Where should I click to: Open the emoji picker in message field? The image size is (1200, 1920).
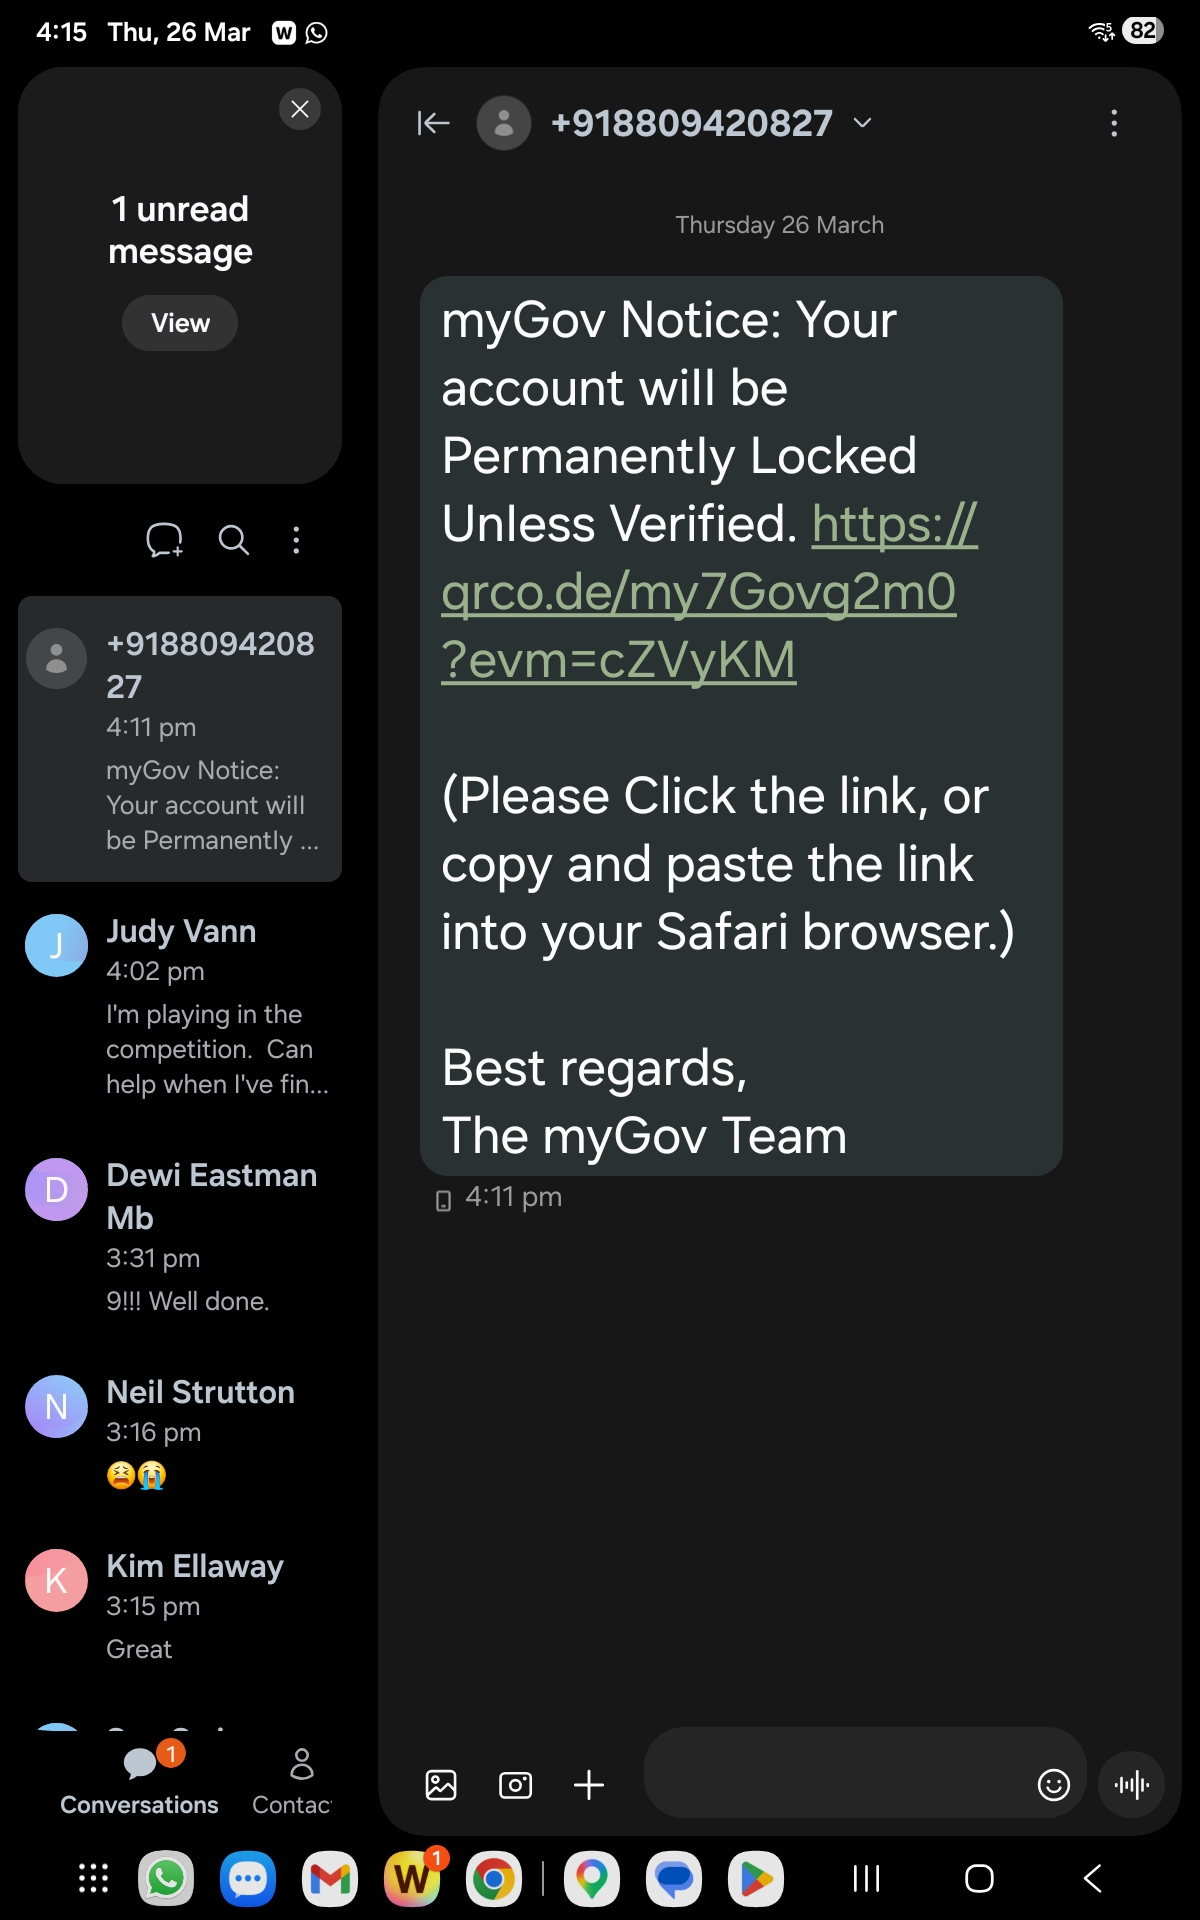click(1053, 1785)
